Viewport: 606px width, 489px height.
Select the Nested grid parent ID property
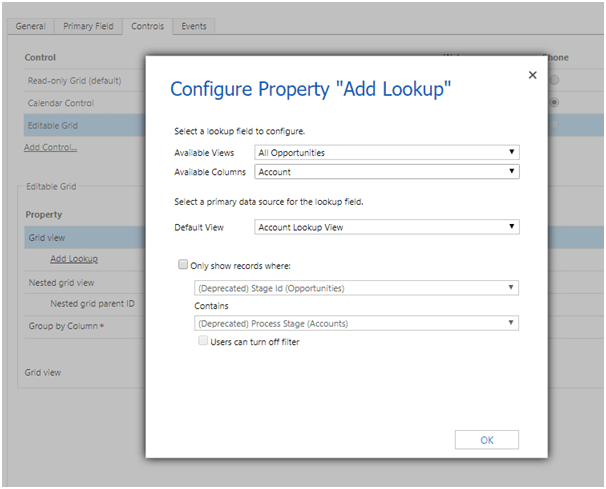[92, 303]
